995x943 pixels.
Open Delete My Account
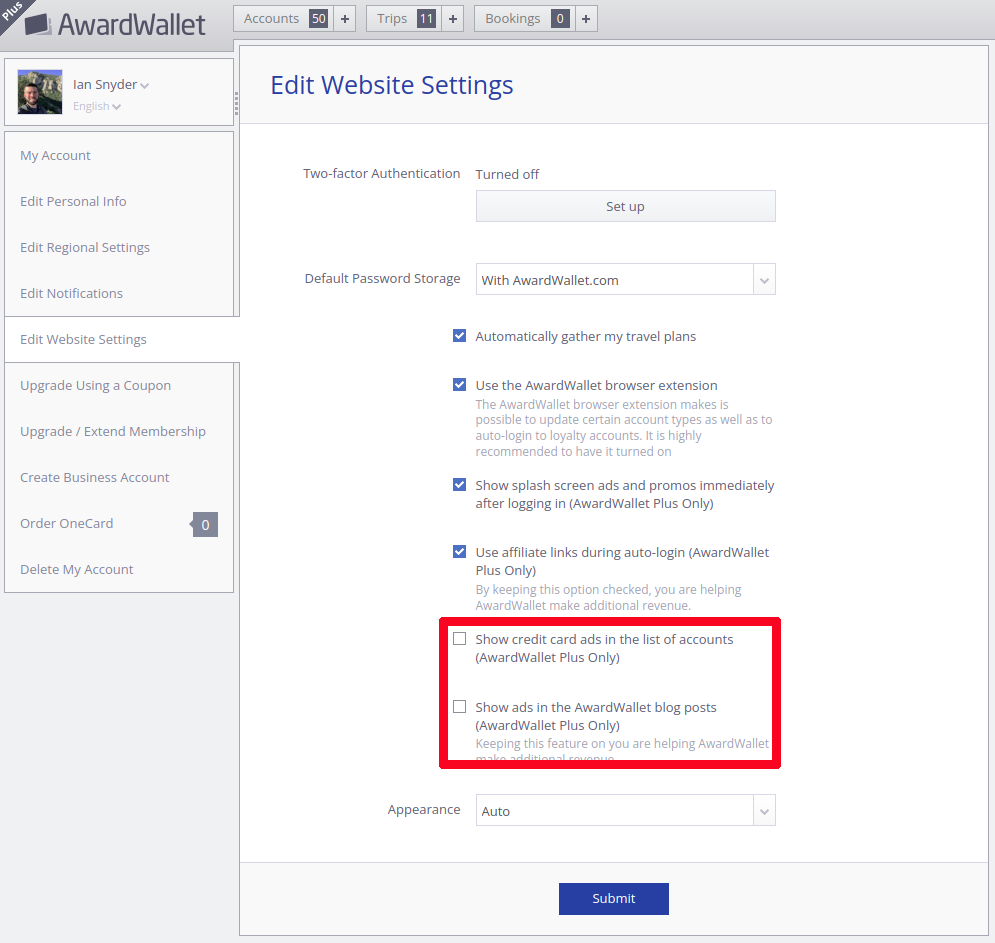coord(77,569)
